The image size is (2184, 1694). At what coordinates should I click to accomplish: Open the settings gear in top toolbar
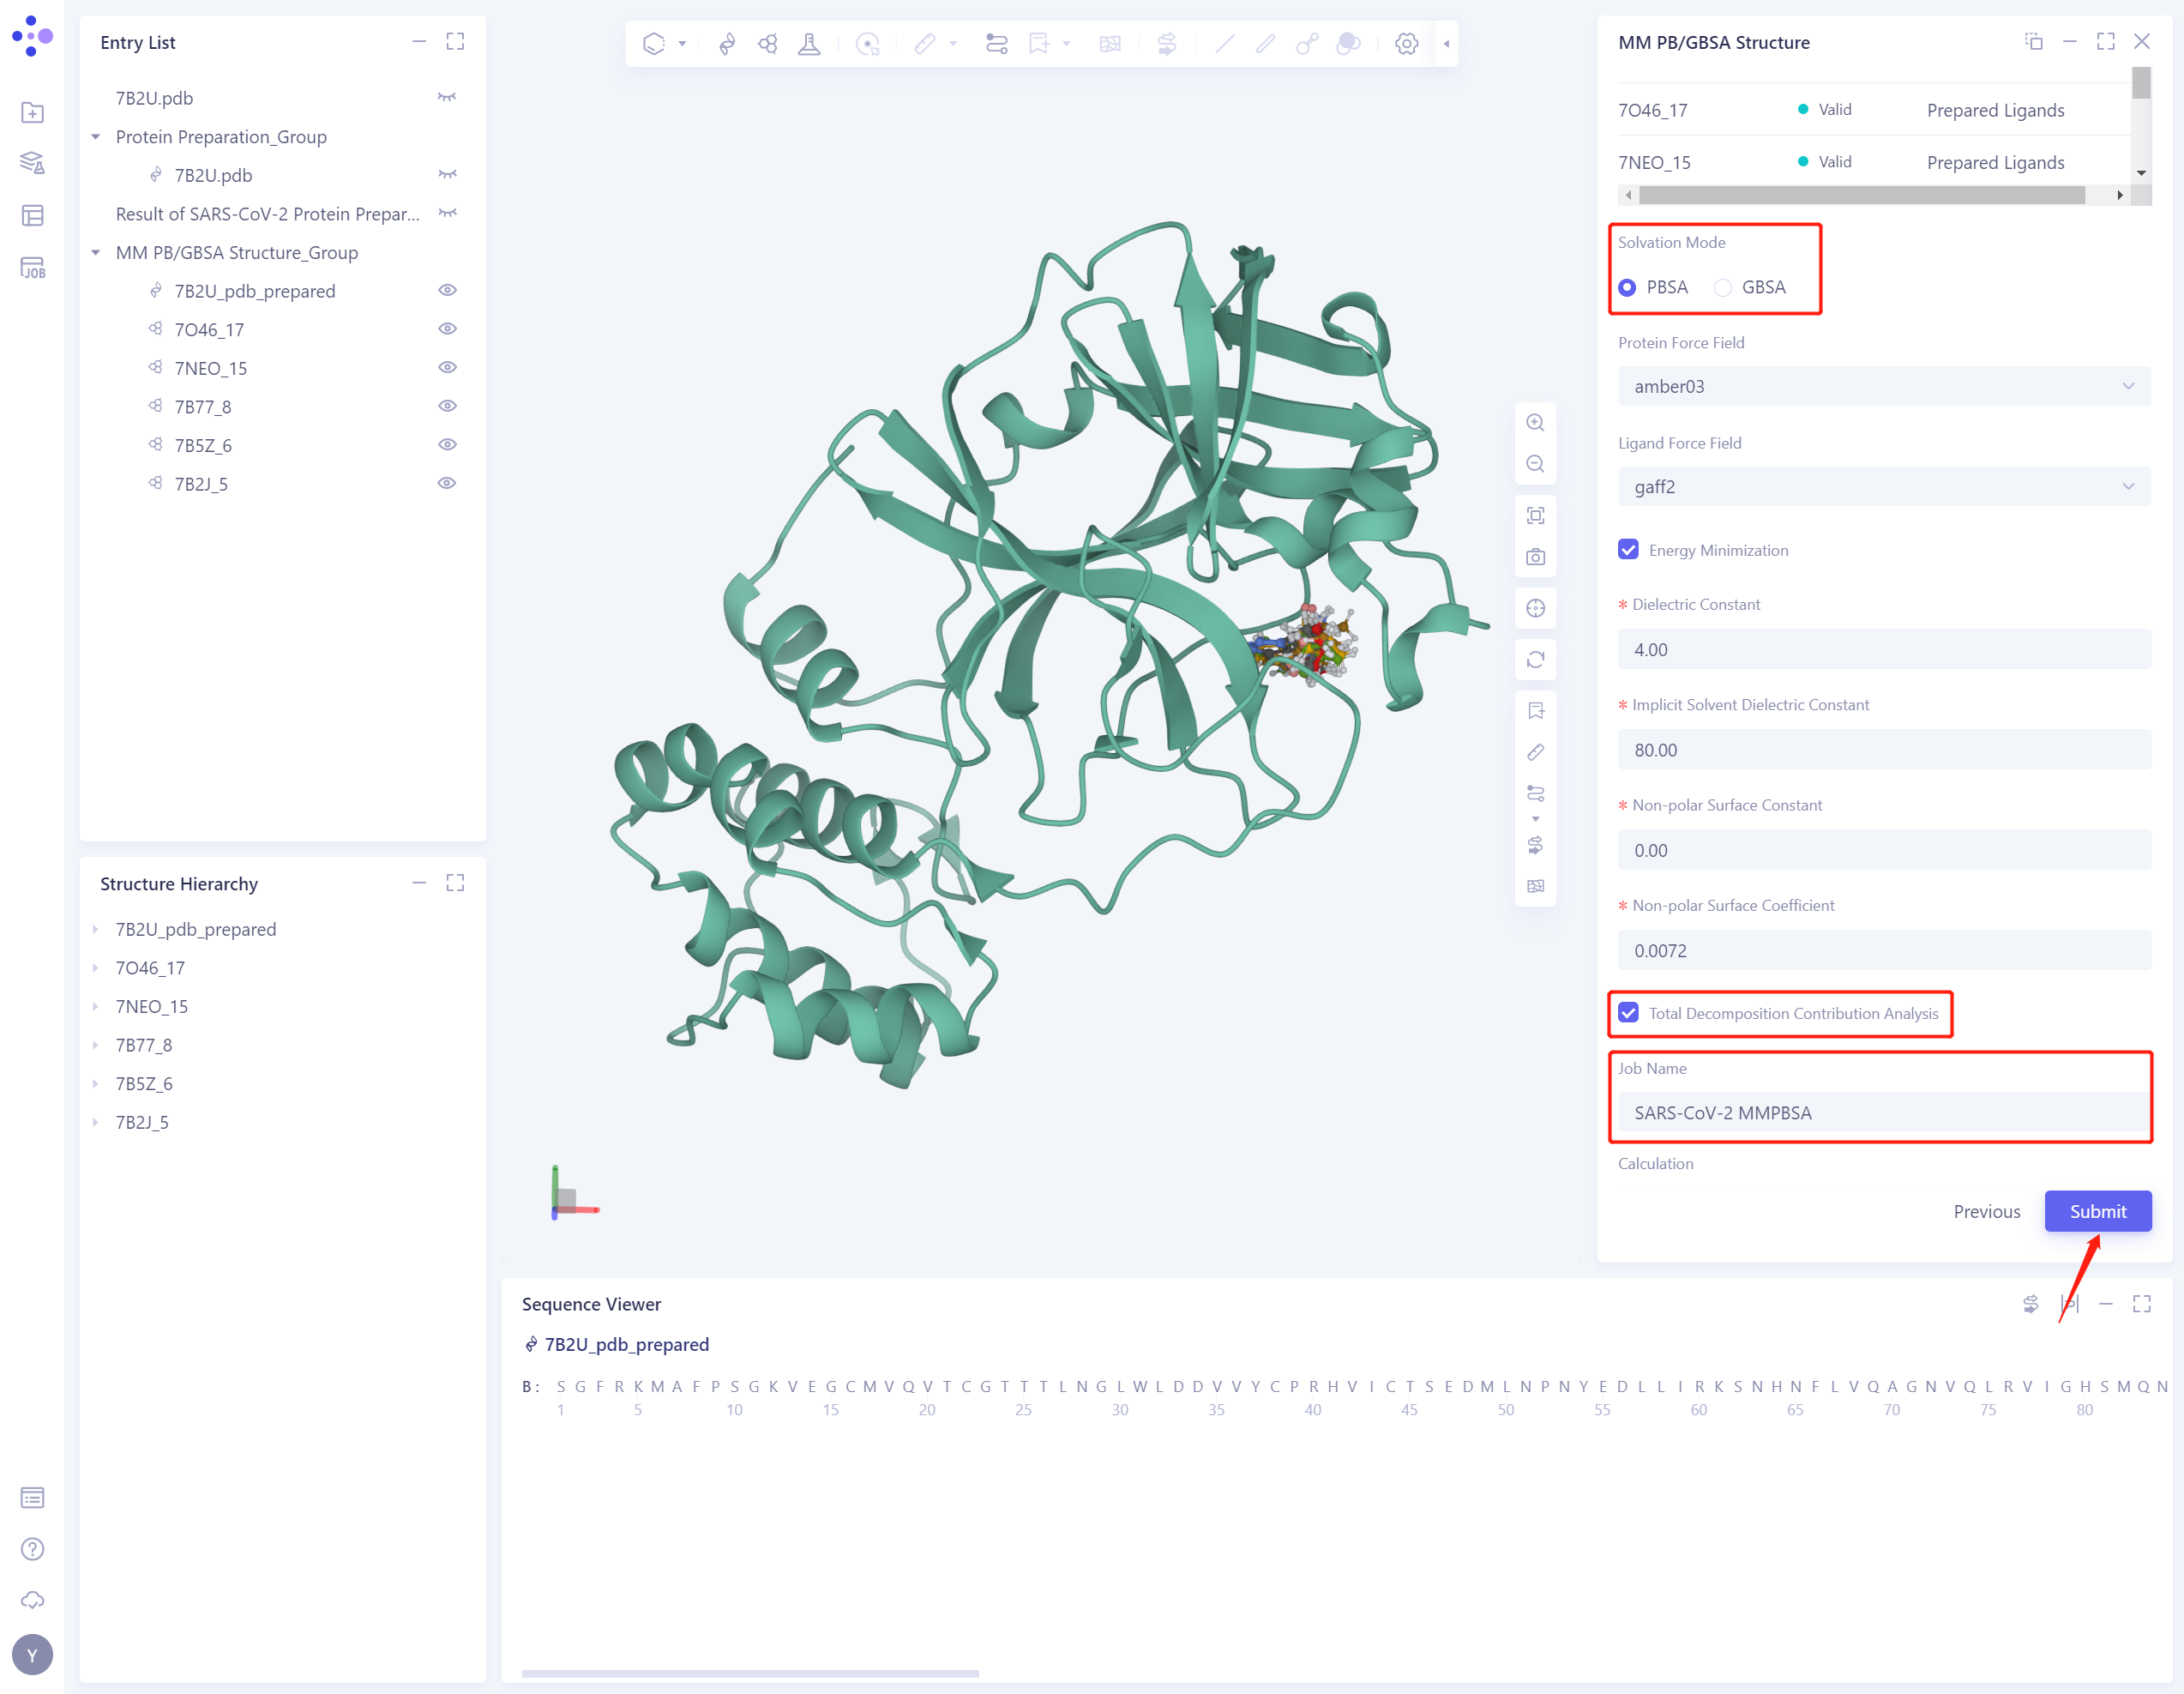[1406, 43]
